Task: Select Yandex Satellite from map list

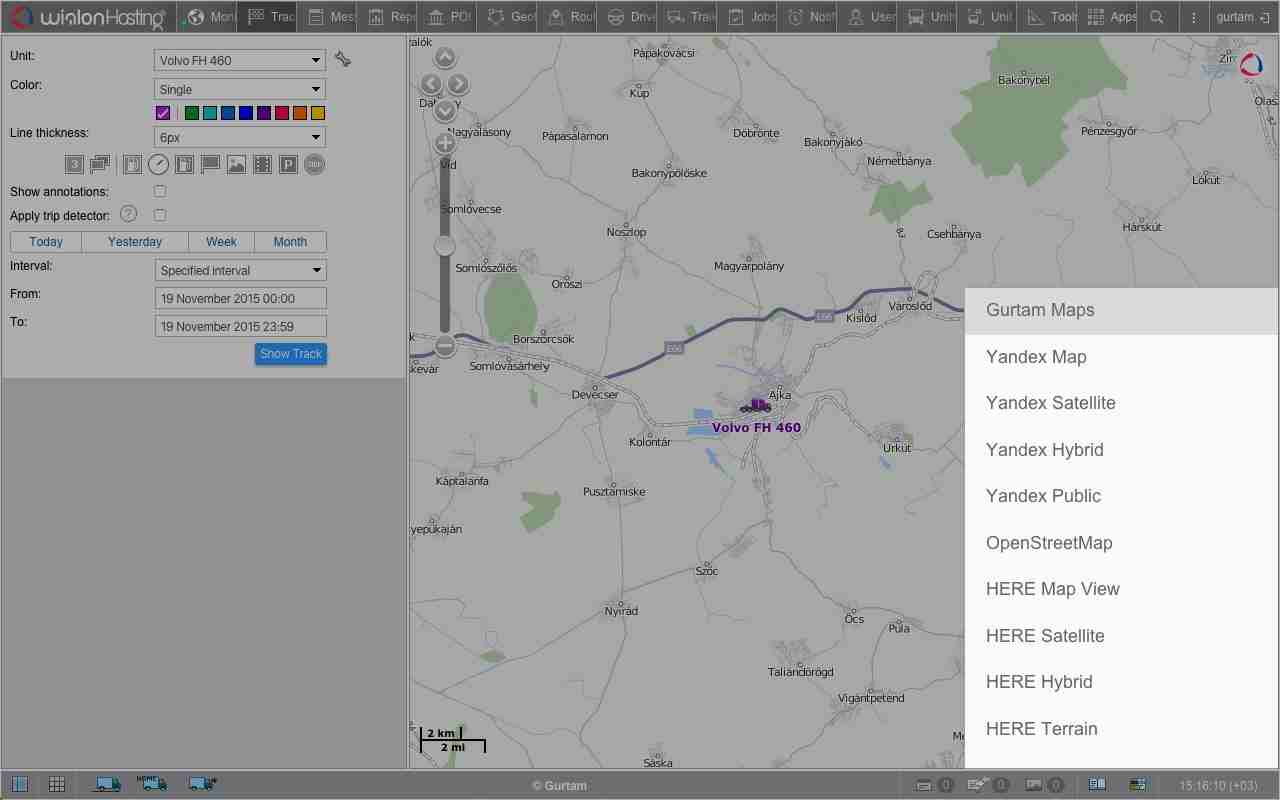Action: pos(1050,403)
